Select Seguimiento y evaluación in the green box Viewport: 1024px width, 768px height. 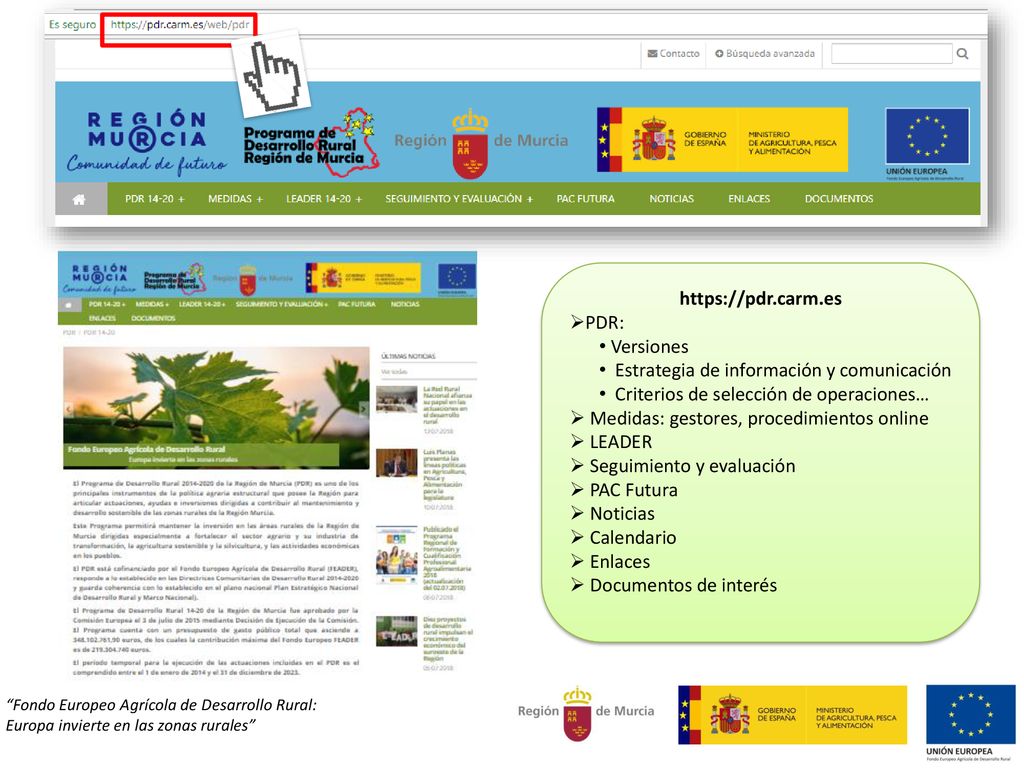pos(692,466)
